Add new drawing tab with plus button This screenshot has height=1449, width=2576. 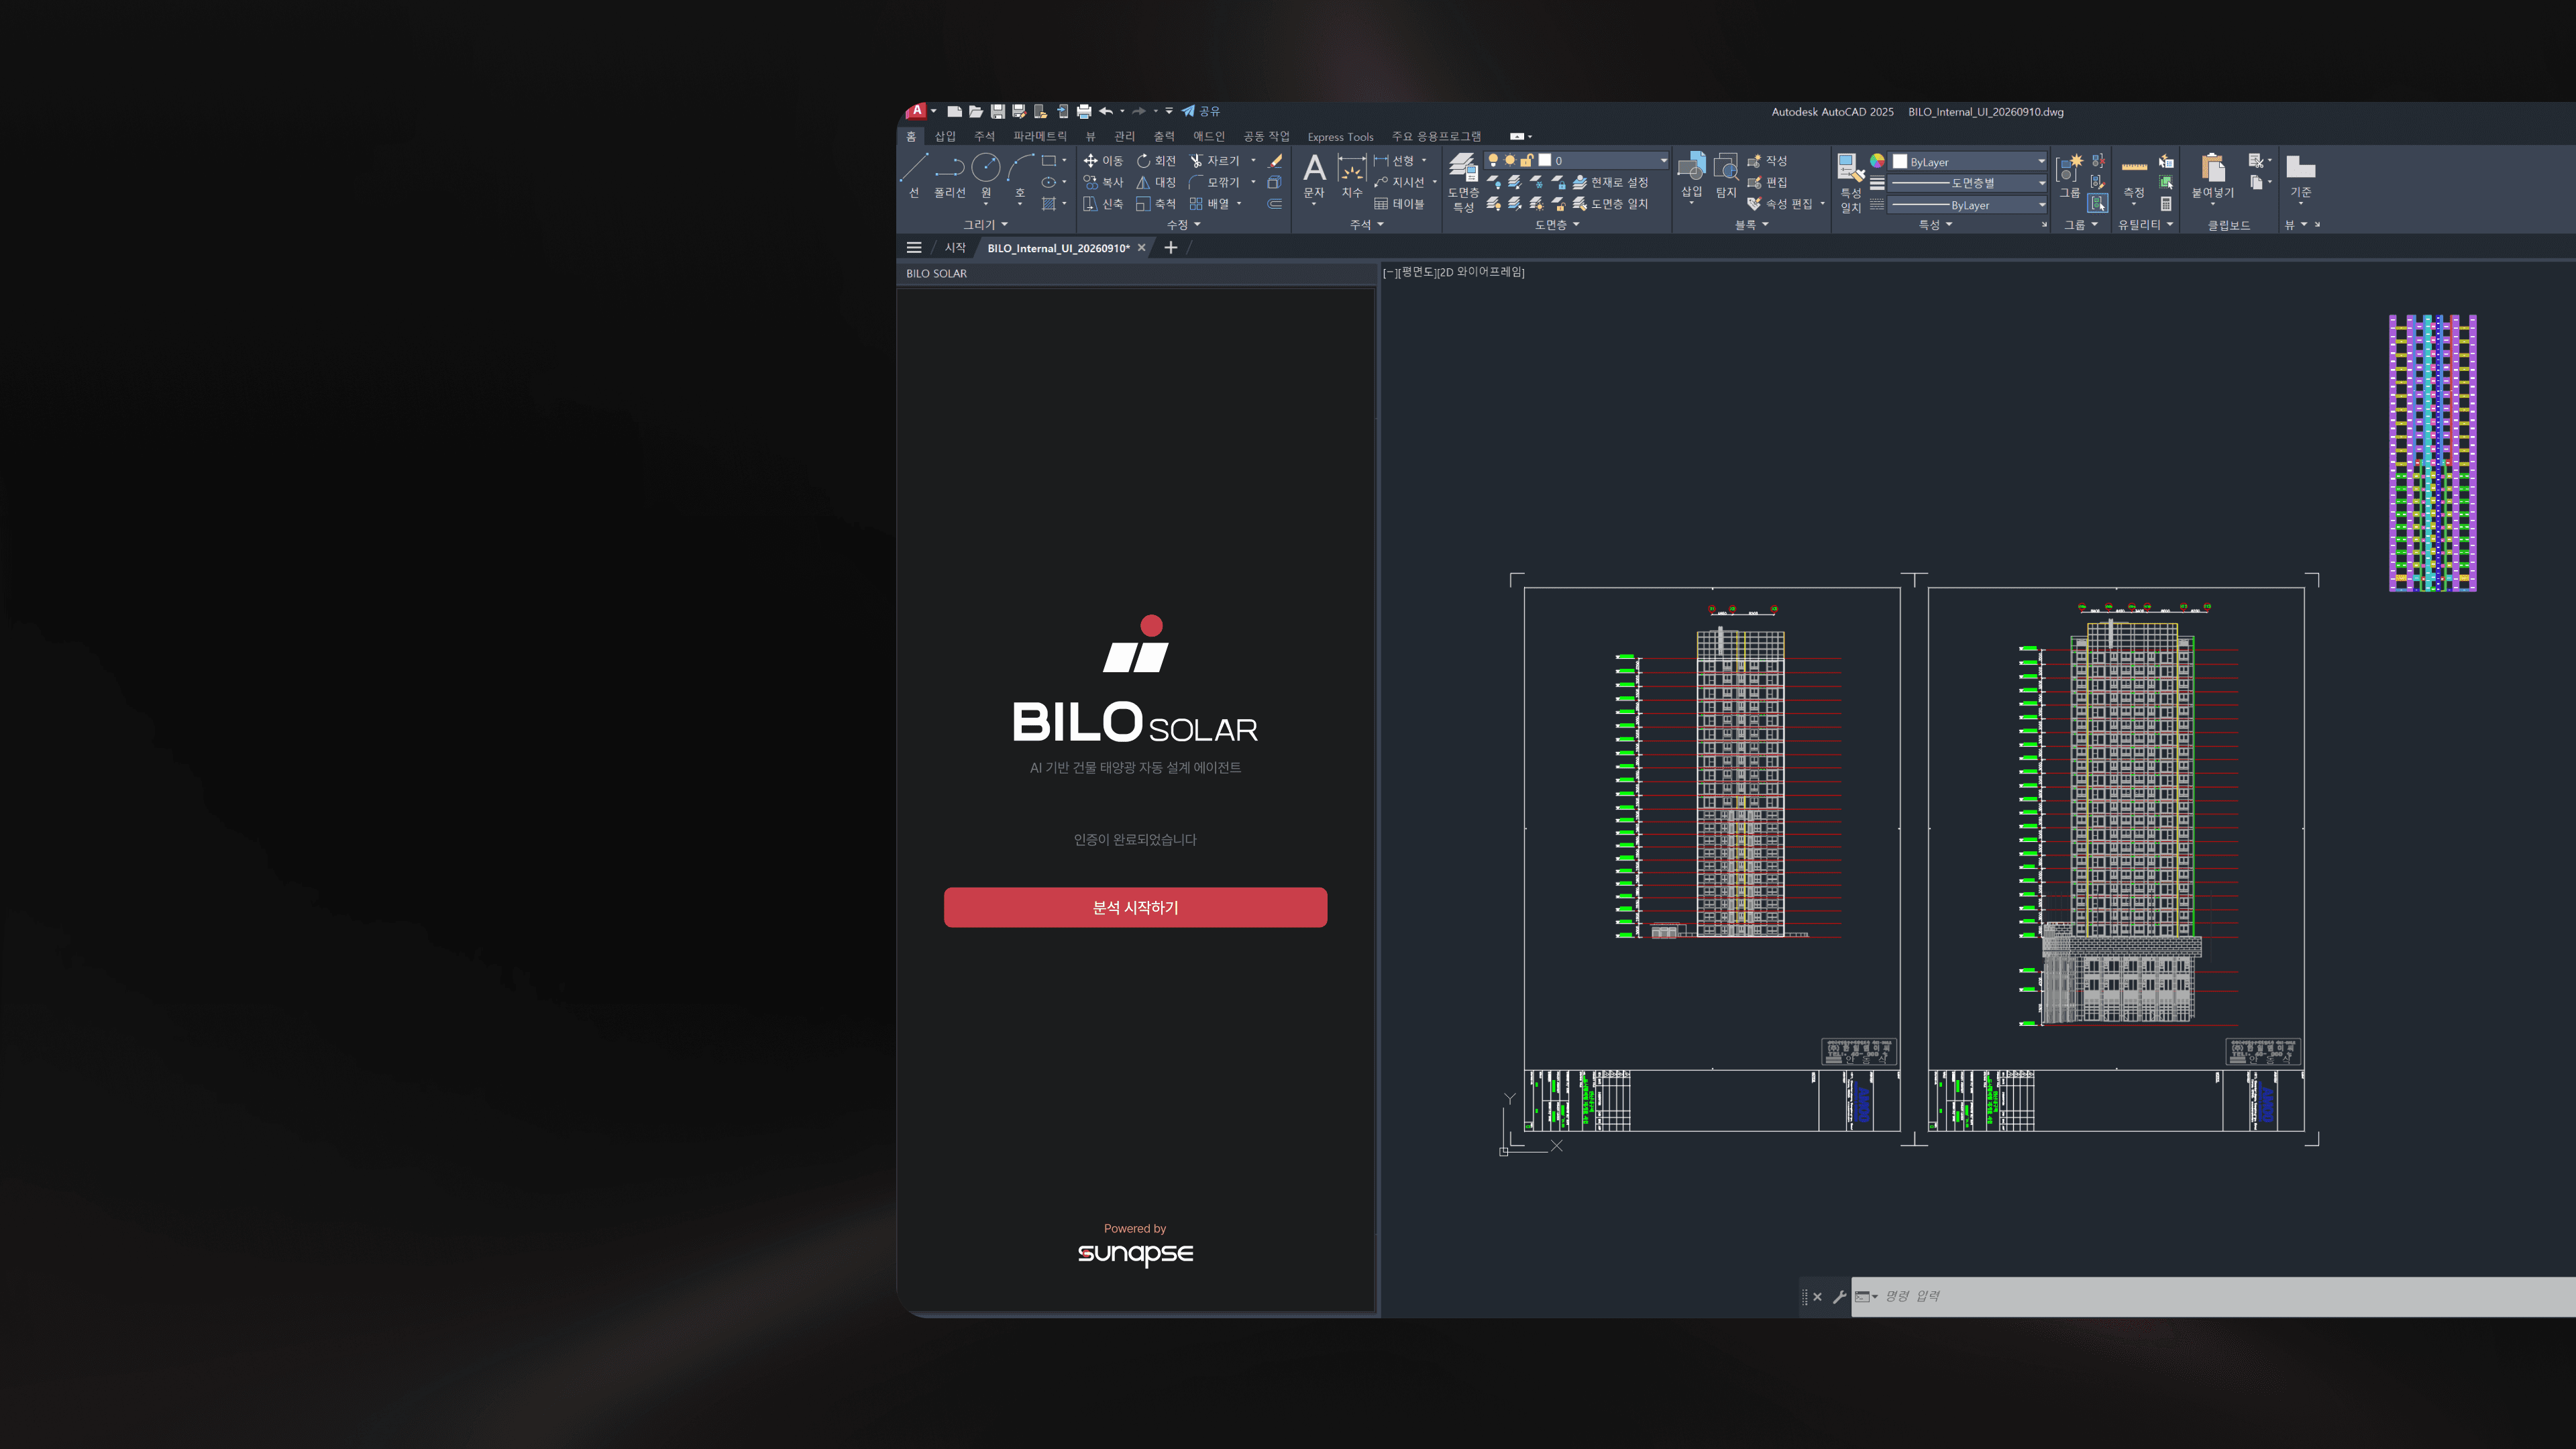click(1171, 248)
